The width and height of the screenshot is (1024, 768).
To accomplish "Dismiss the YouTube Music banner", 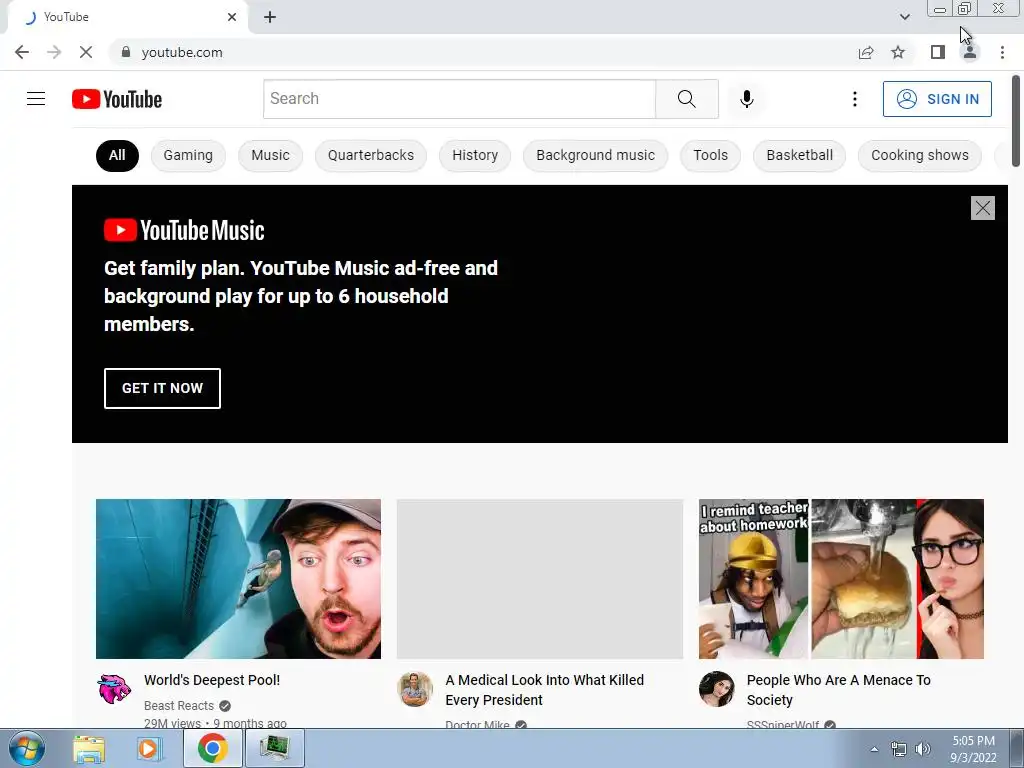I will pos(982,208).
